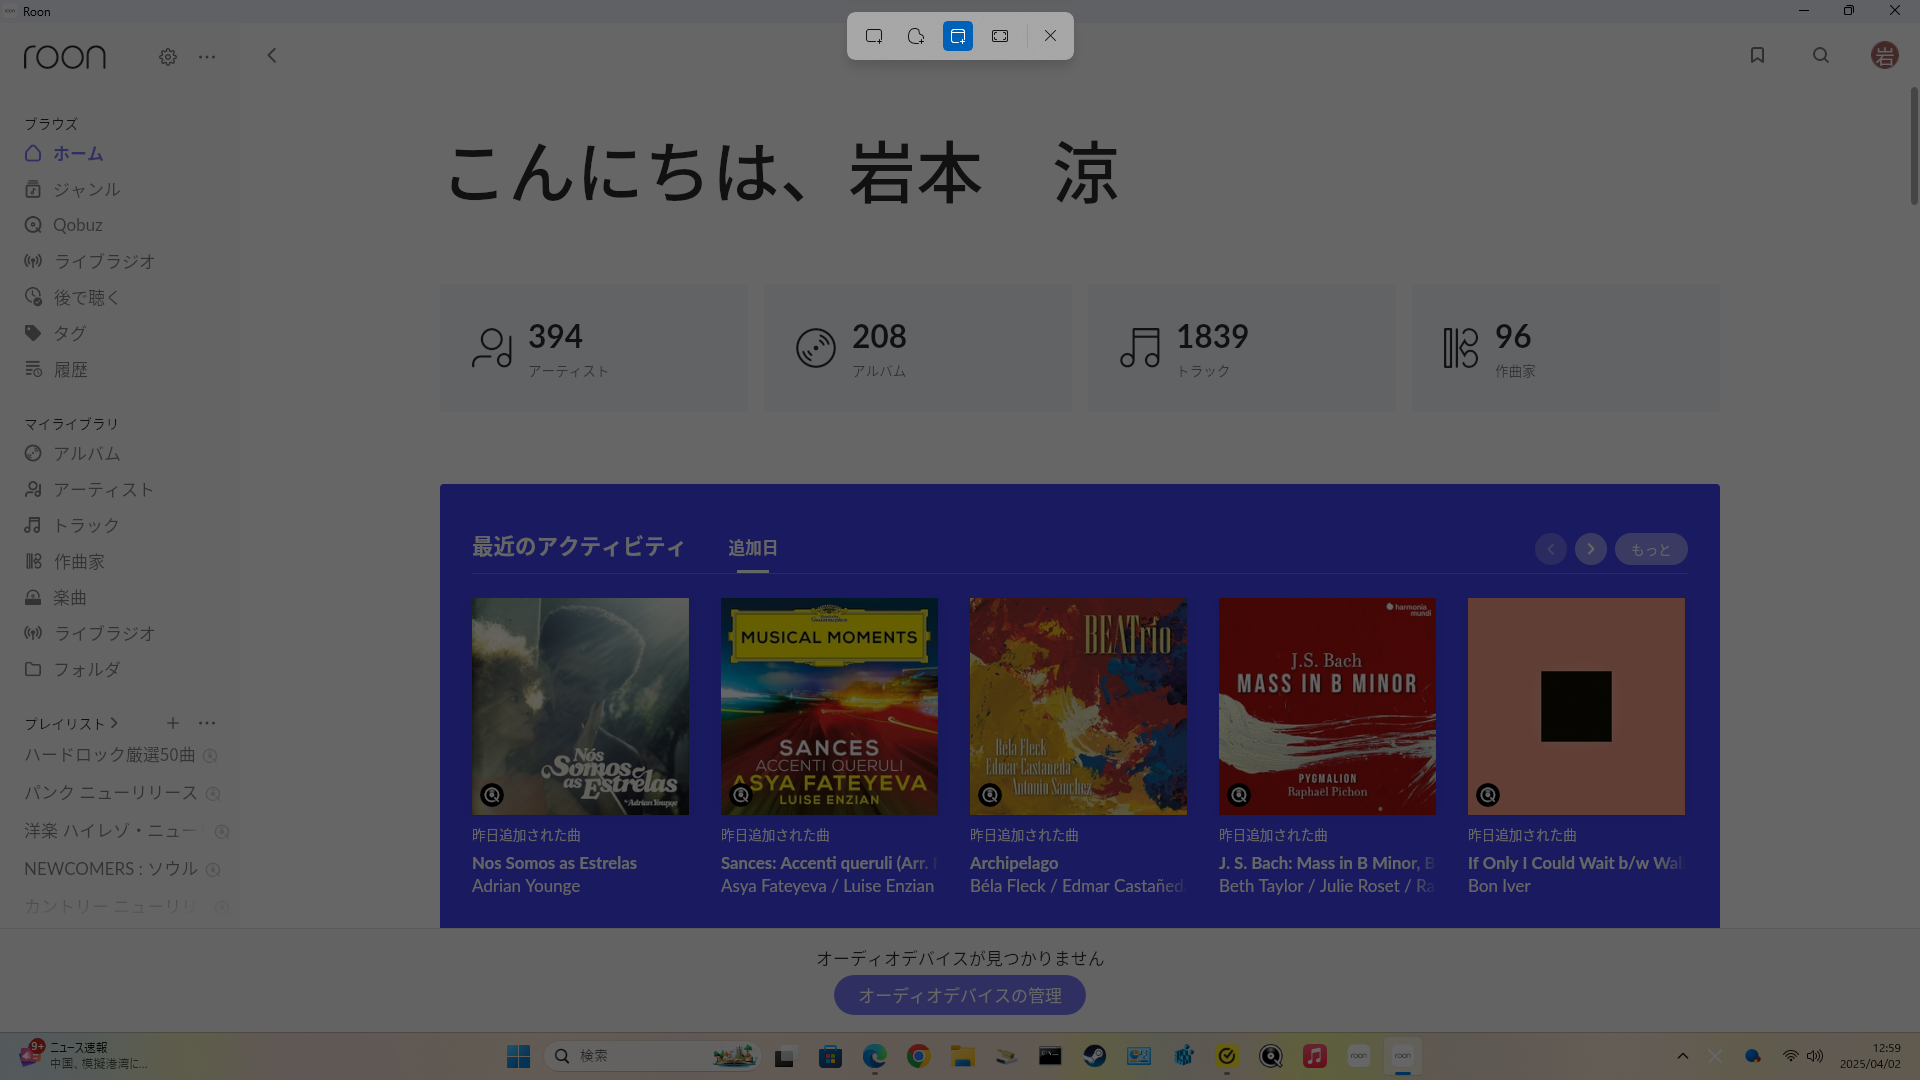This screenshot has height=1080, width=1920.
Task: Open the 12:59 clock and date
Action: (x=1870, y=1056)
